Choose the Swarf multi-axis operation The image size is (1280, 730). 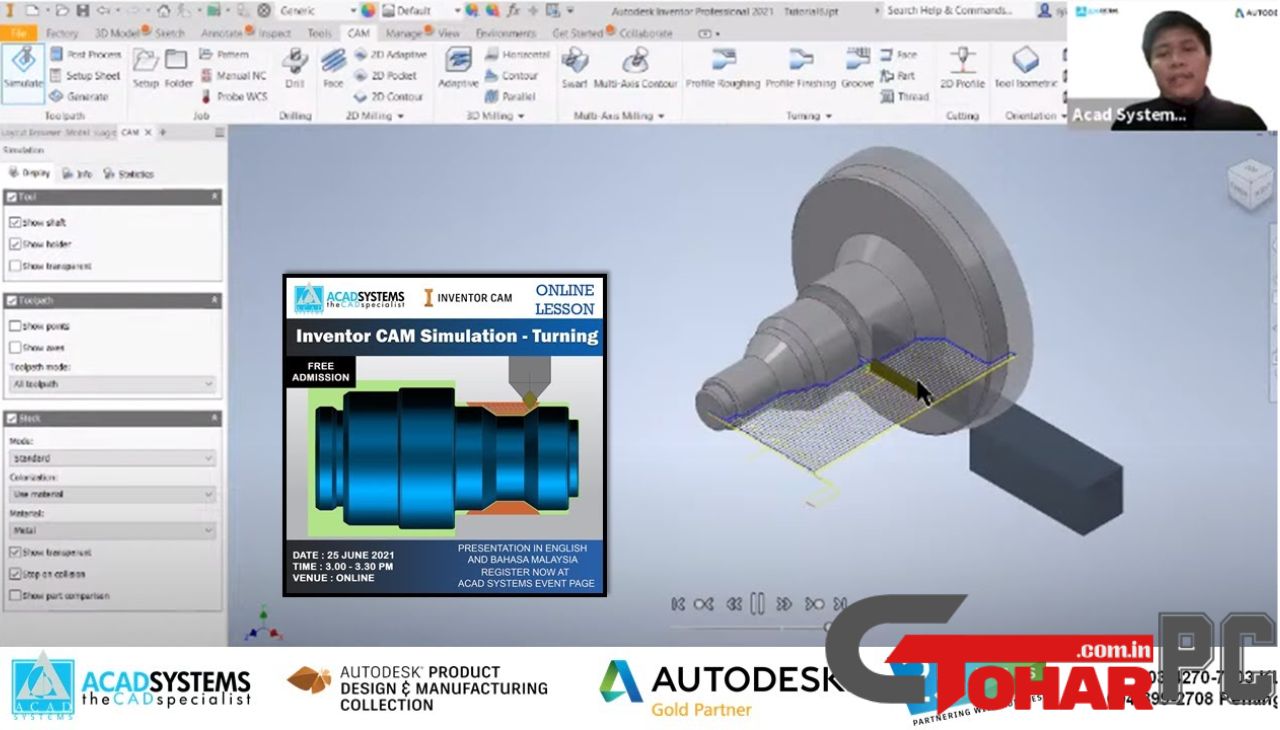tap(574, 69)
